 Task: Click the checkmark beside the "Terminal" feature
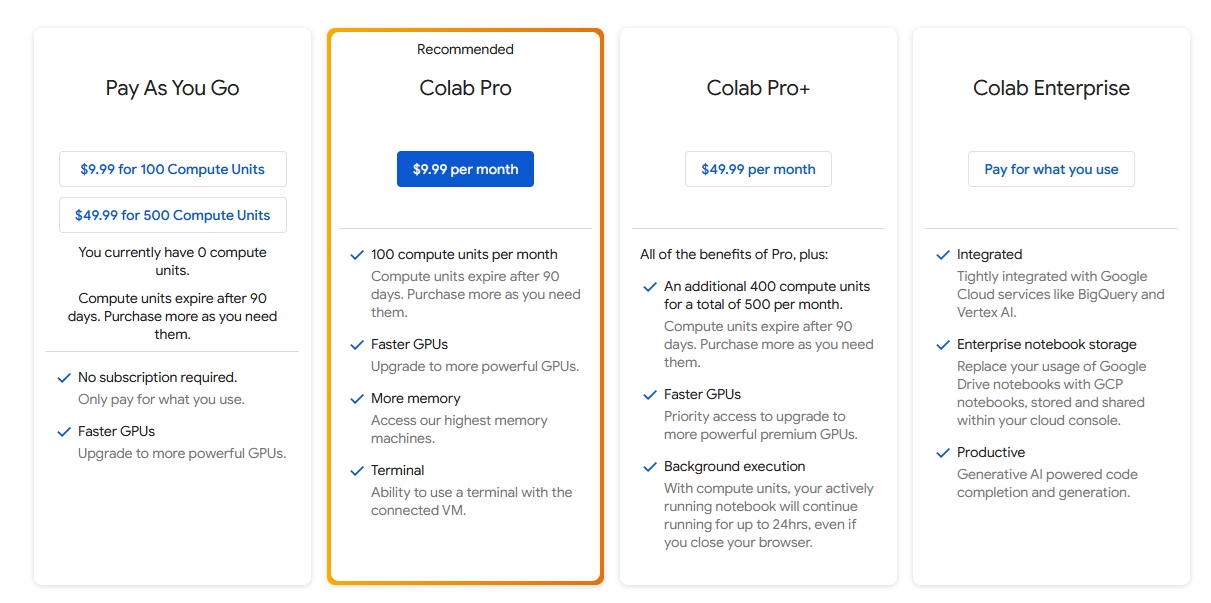(357, 470)
